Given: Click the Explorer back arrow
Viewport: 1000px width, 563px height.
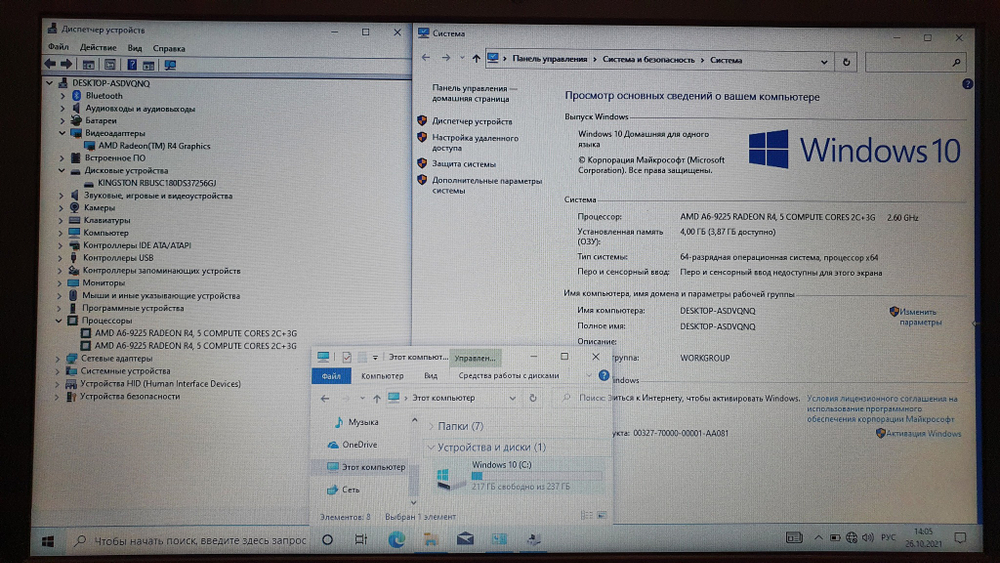Looking at the screenshot, I should [325, 398].
